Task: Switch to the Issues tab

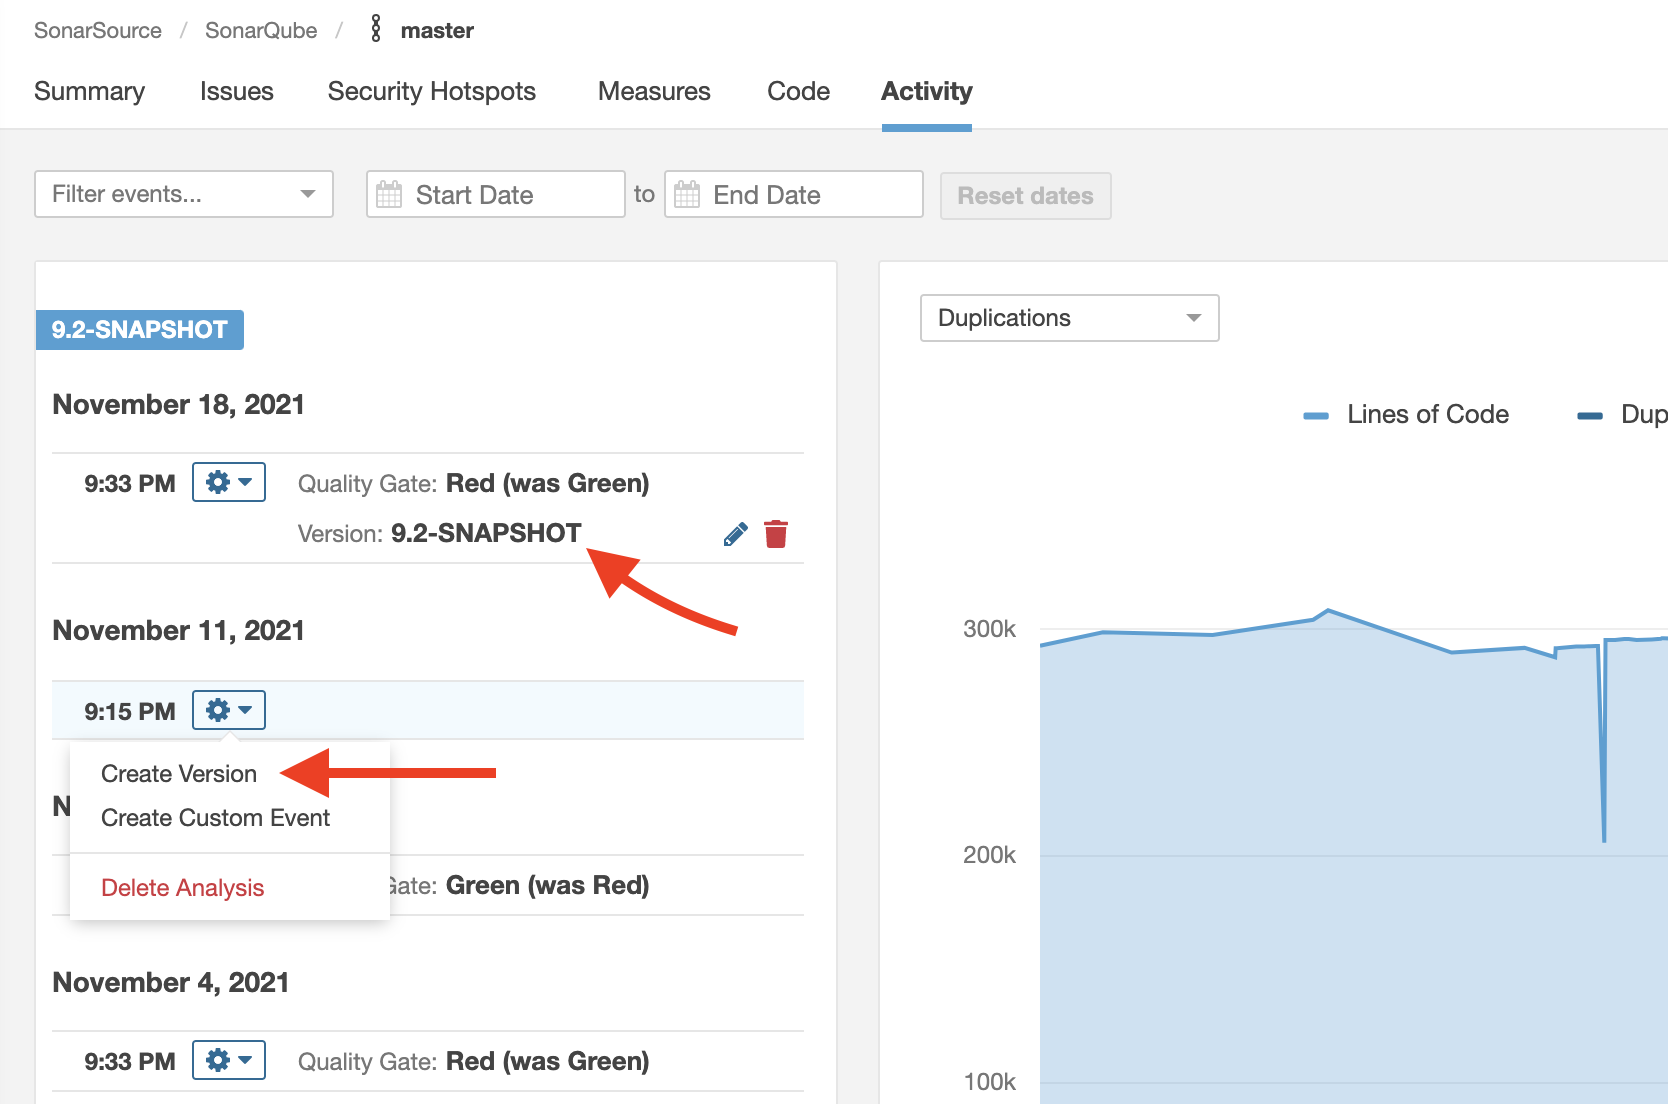Action: coord(236,91)
